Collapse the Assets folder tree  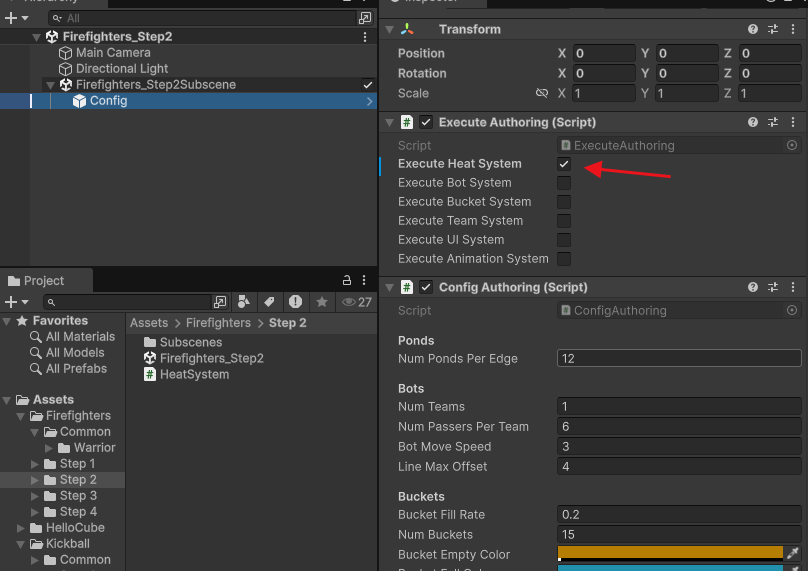pos(7,400)
